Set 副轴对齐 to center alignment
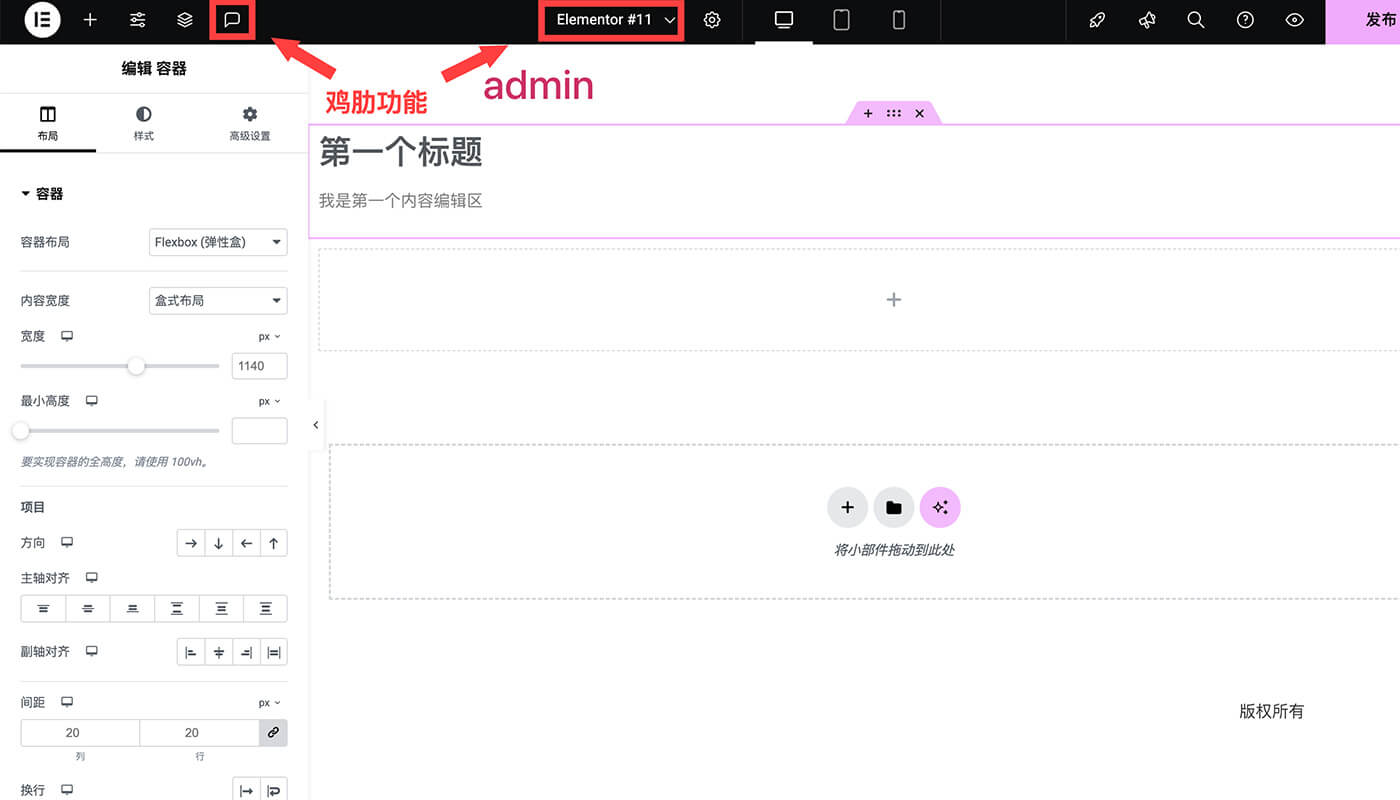 pos(218,652)
